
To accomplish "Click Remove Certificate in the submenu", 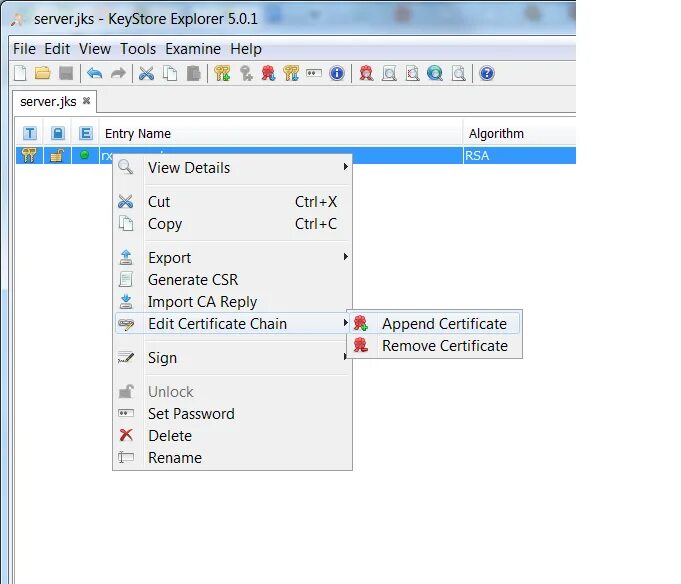I will tap(435, 346).
